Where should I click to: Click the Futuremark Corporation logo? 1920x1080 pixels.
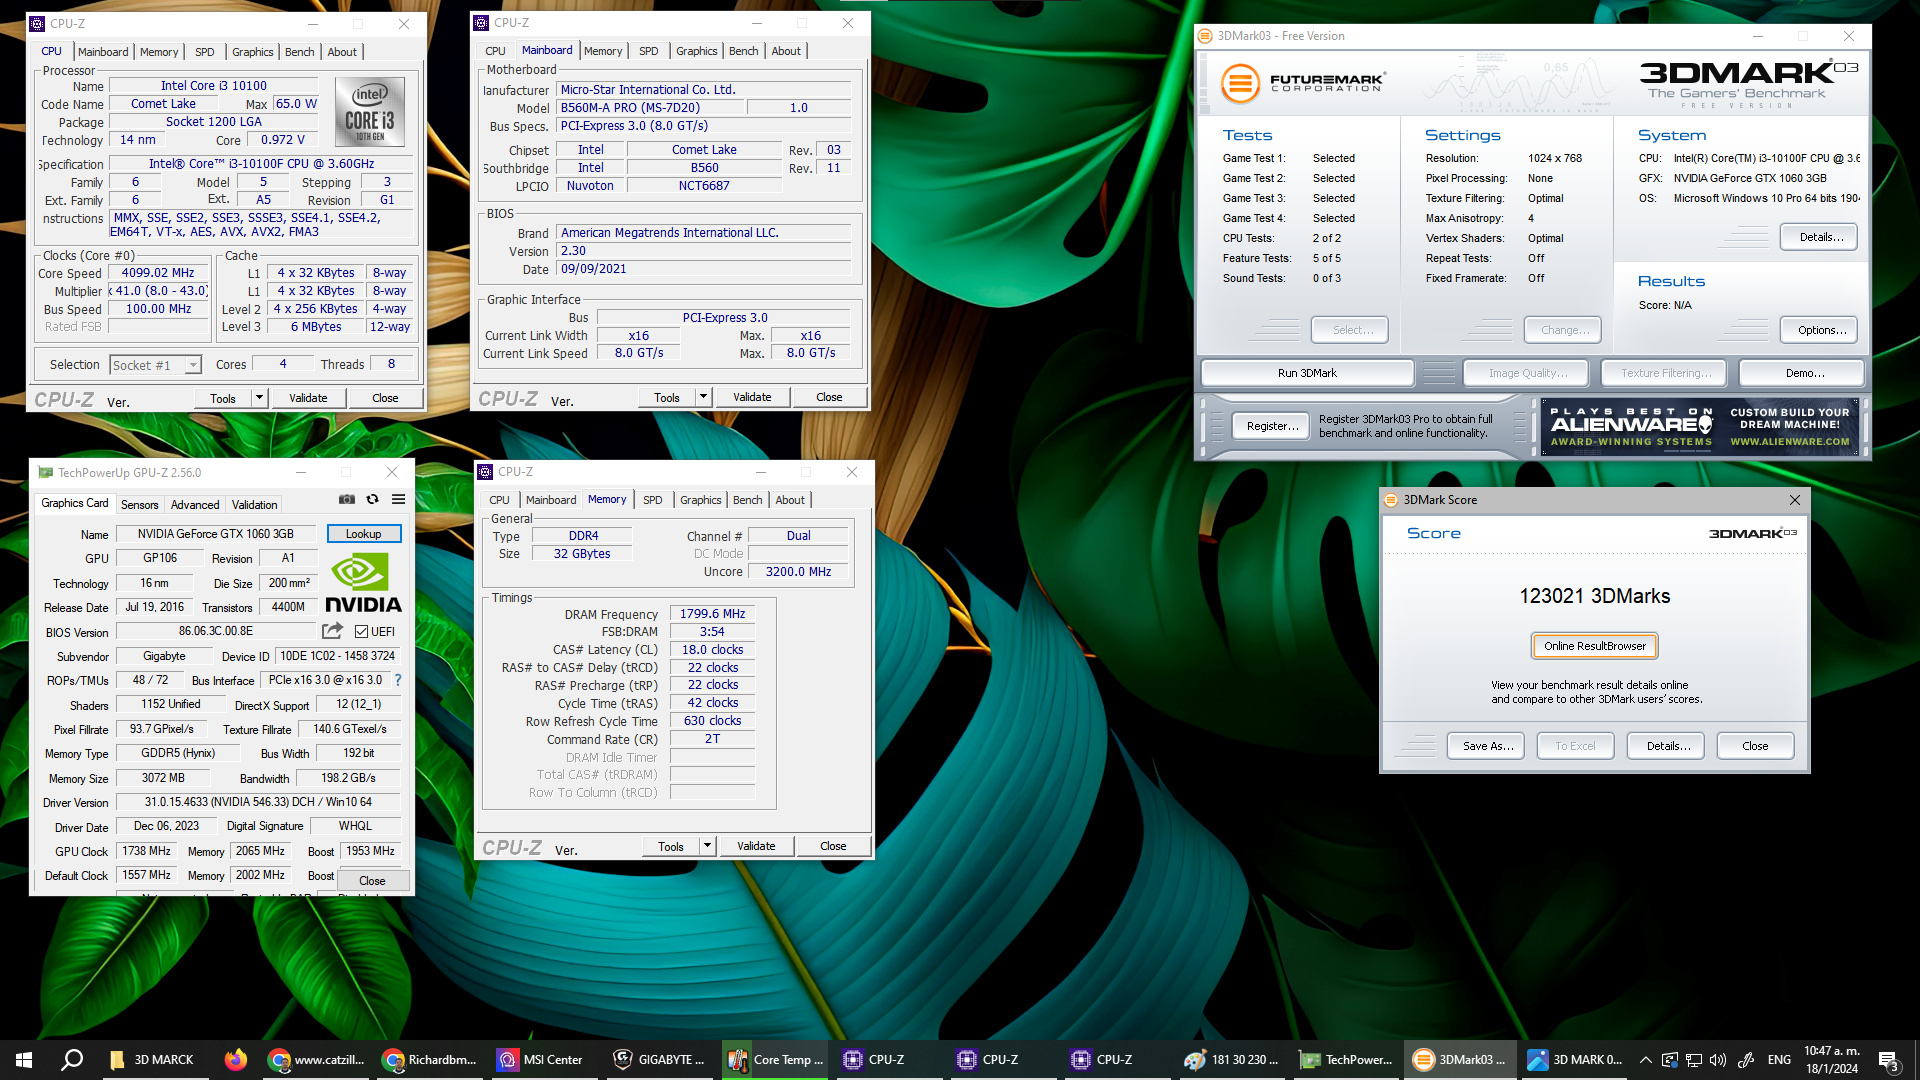tap(1302, 83)
